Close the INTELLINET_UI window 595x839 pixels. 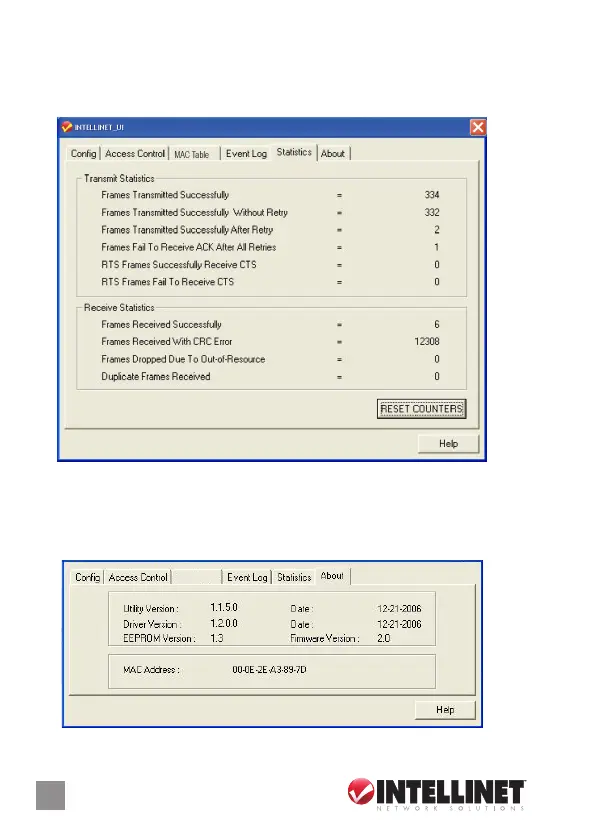(x=477, y=127)
